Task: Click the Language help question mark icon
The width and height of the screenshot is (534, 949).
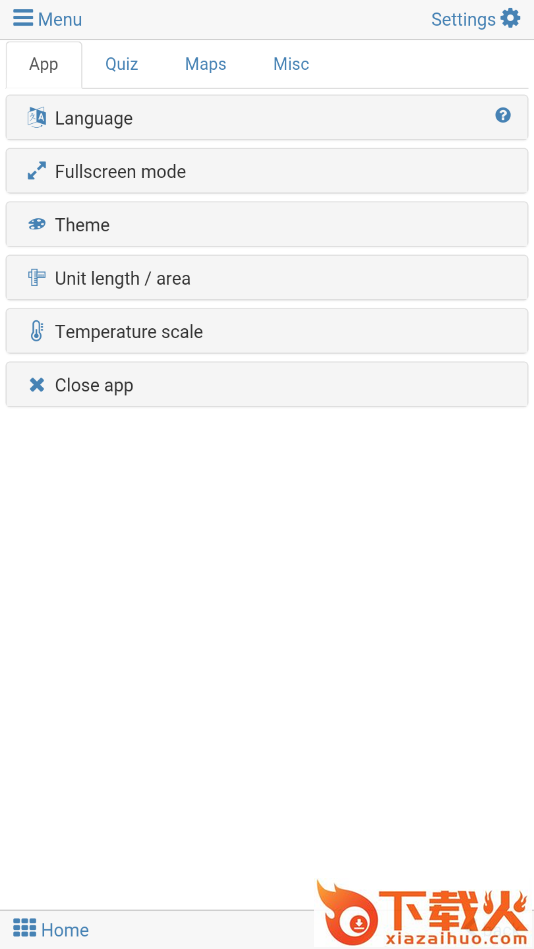Action: [x=503, y=115]
